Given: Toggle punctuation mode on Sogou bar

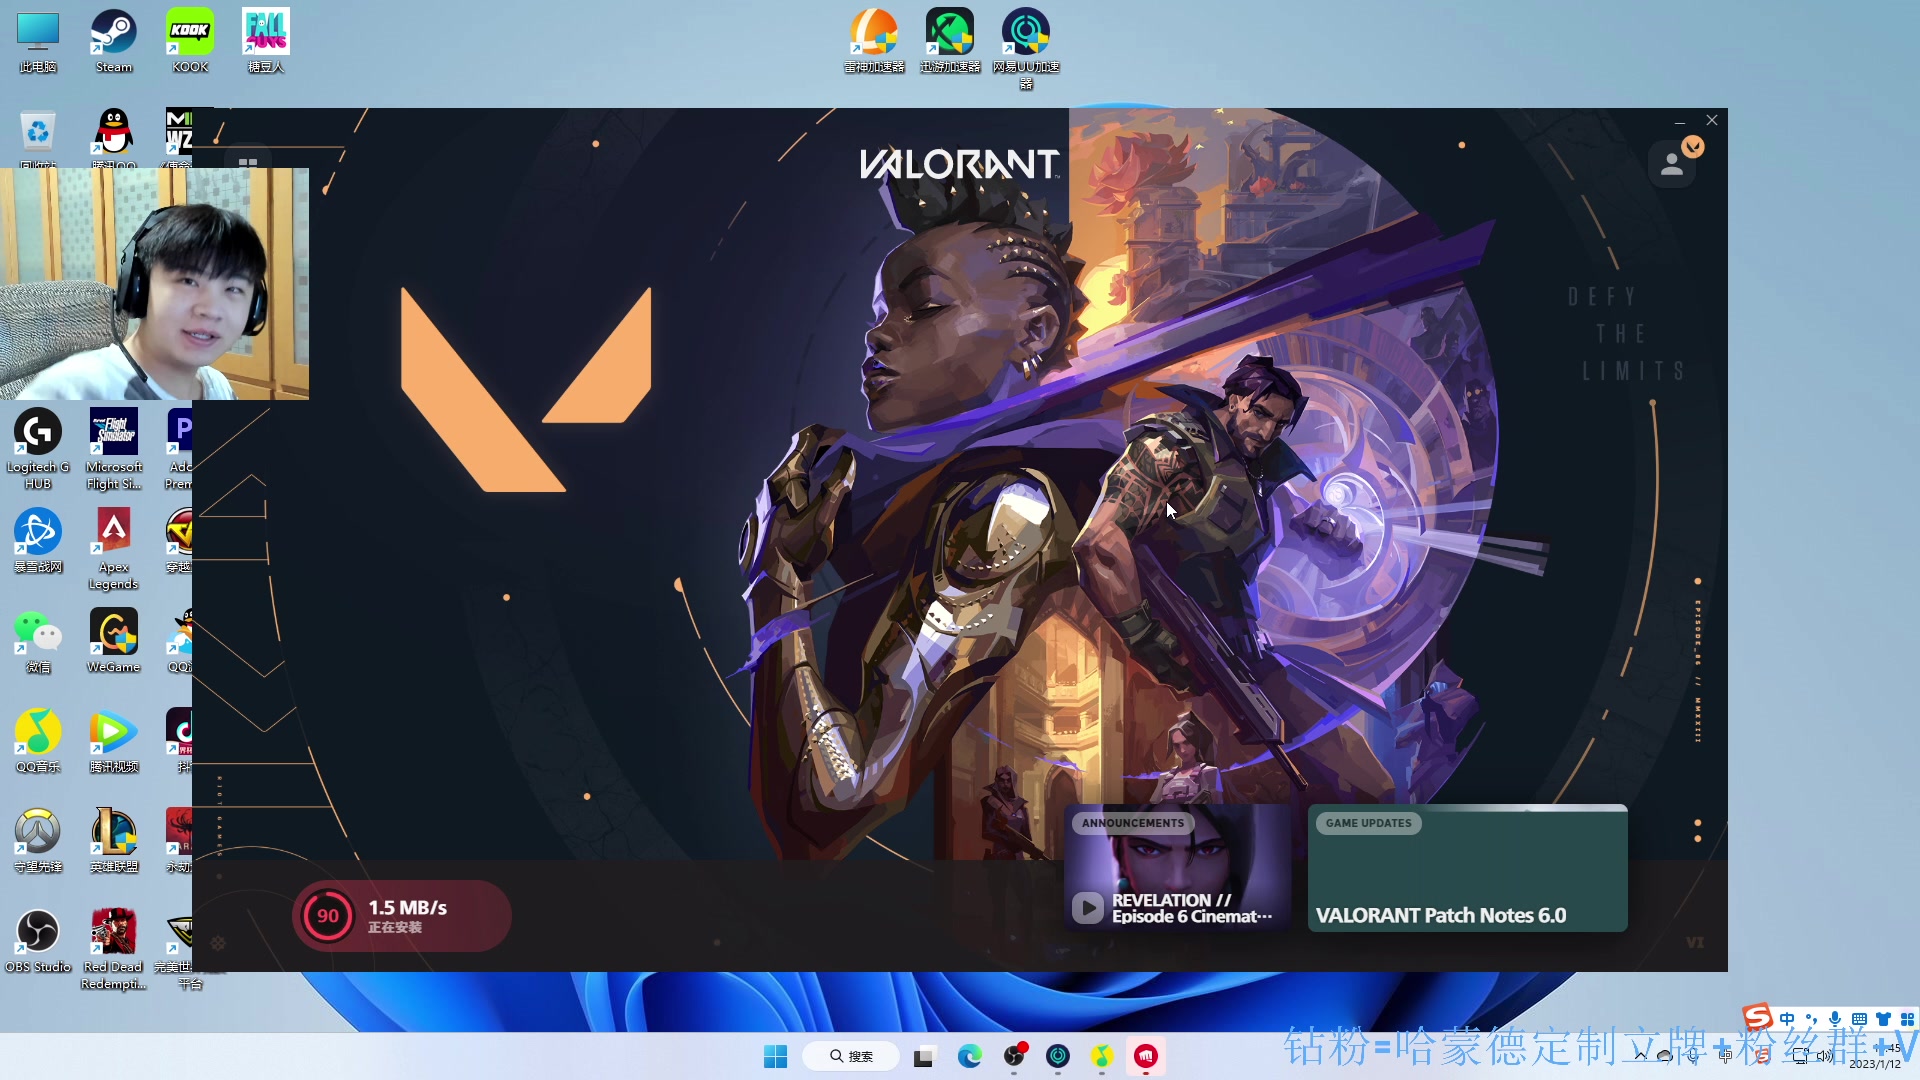Looking at the screenshot, I should click(x=1811, y=1019).
